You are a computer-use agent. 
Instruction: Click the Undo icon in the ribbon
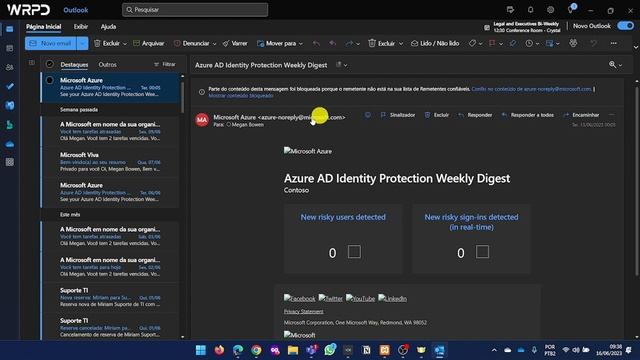coord(593,43)
